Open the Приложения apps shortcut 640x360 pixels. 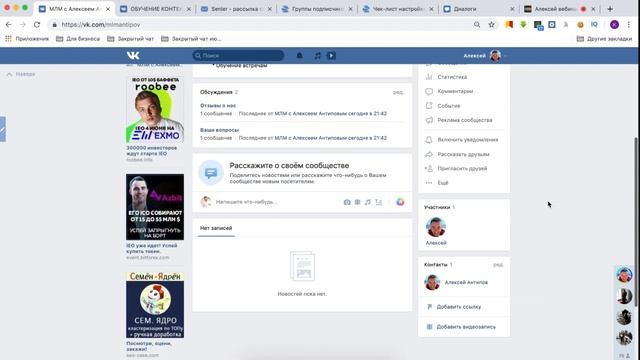click(27, 39)
